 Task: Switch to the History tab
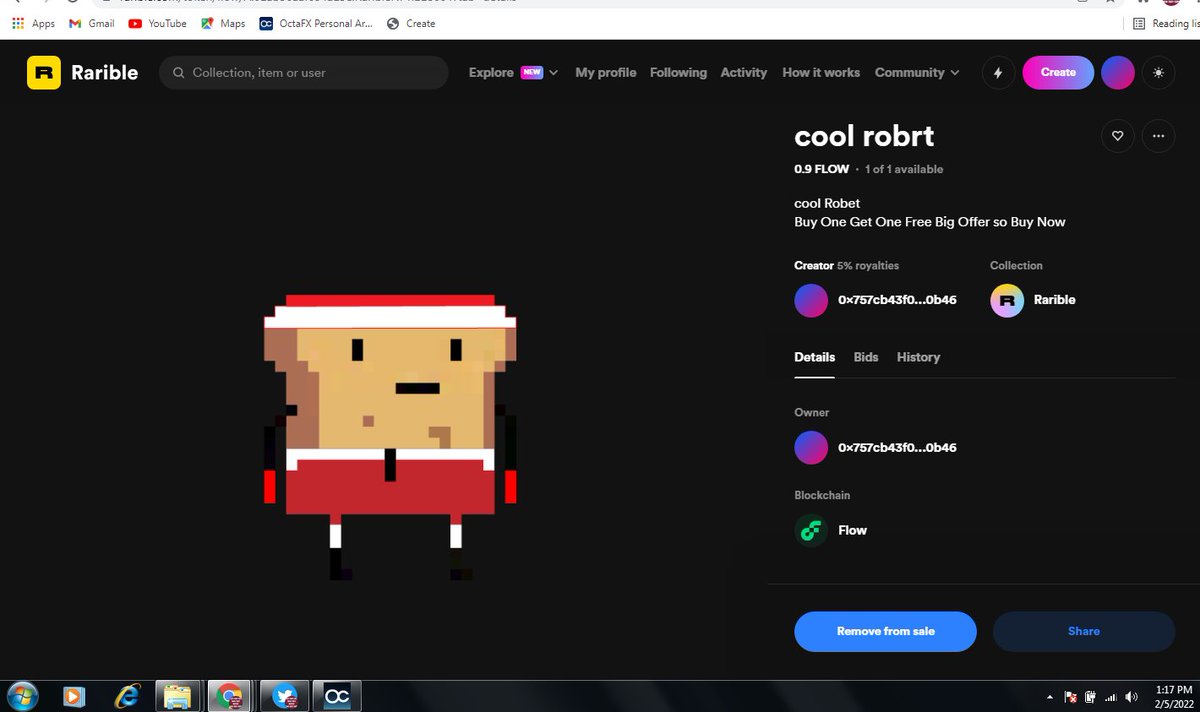click(918, 357)
